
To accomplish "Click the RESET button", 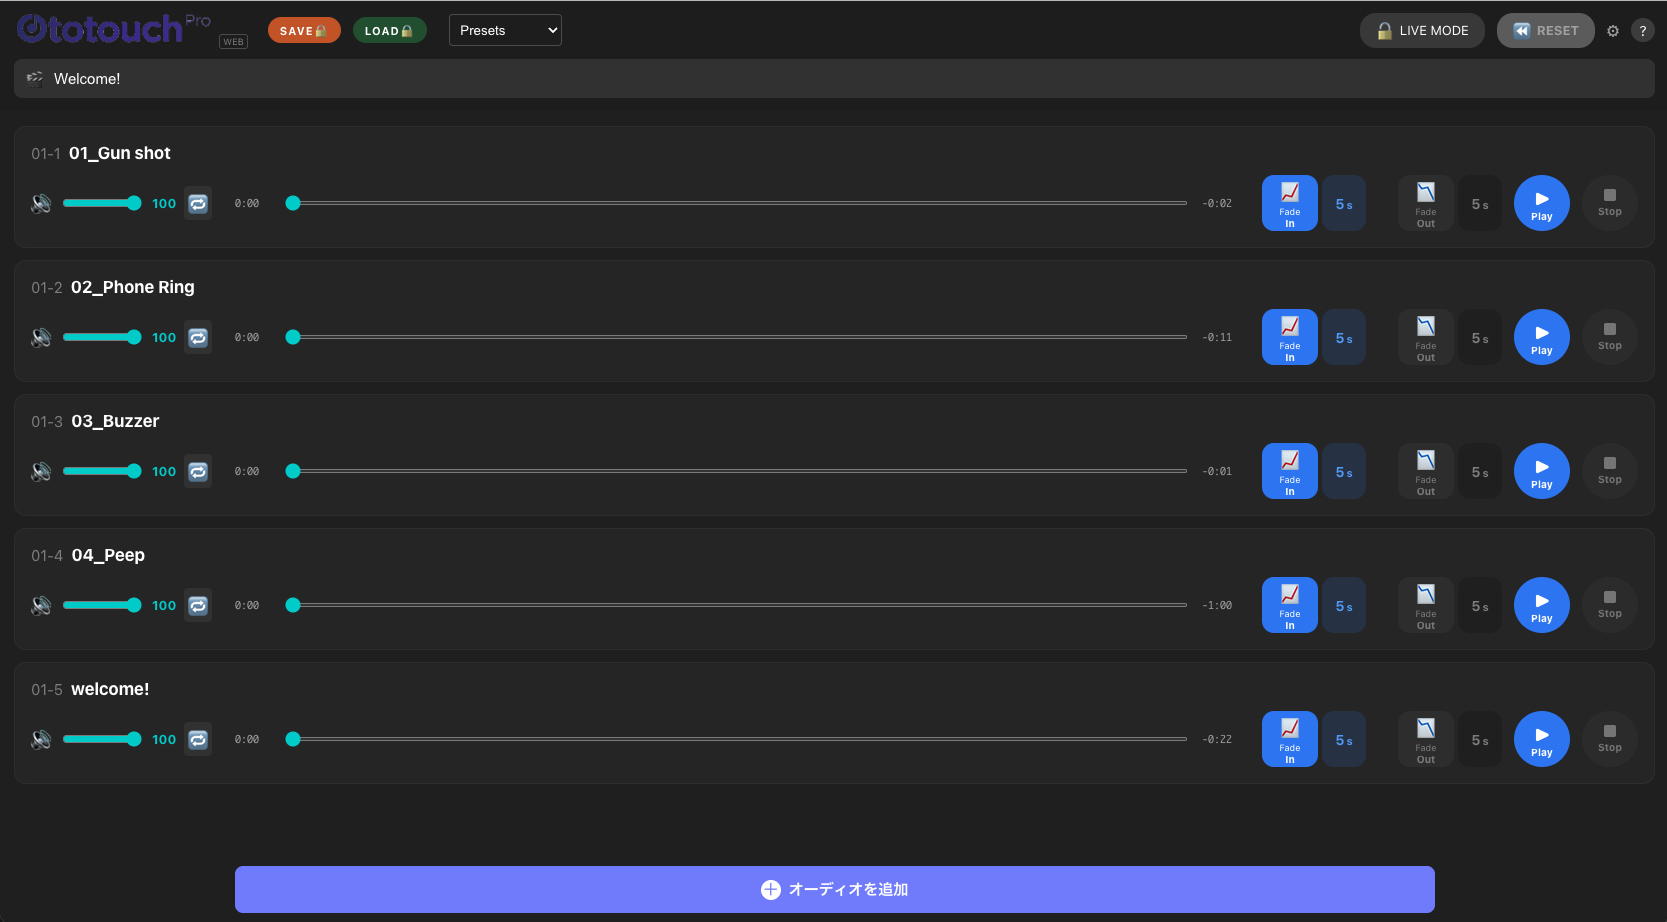I will 1546,30.
